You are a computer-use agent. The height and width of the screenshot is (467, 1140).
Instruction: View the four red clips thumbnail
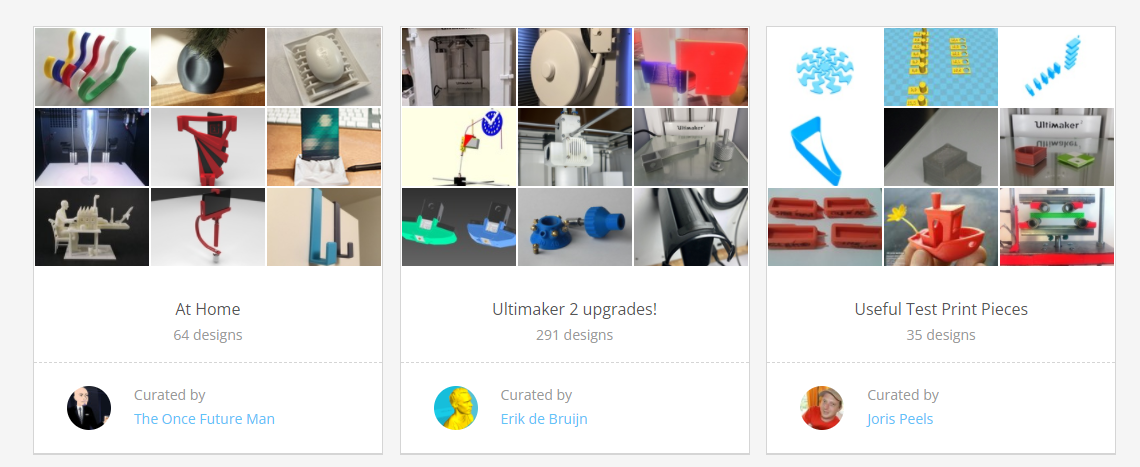point(825,227)
